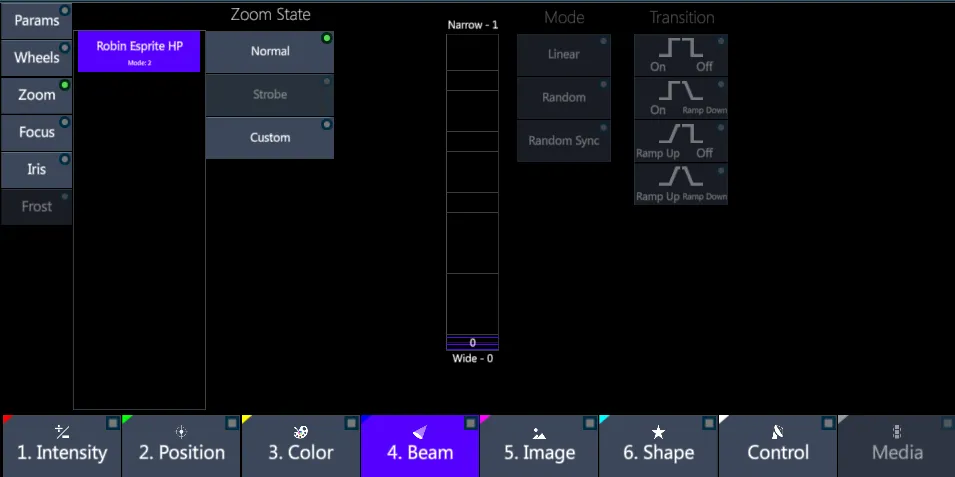
Task: Open the 4. Beam attribute group
Action: coord(420,446)
